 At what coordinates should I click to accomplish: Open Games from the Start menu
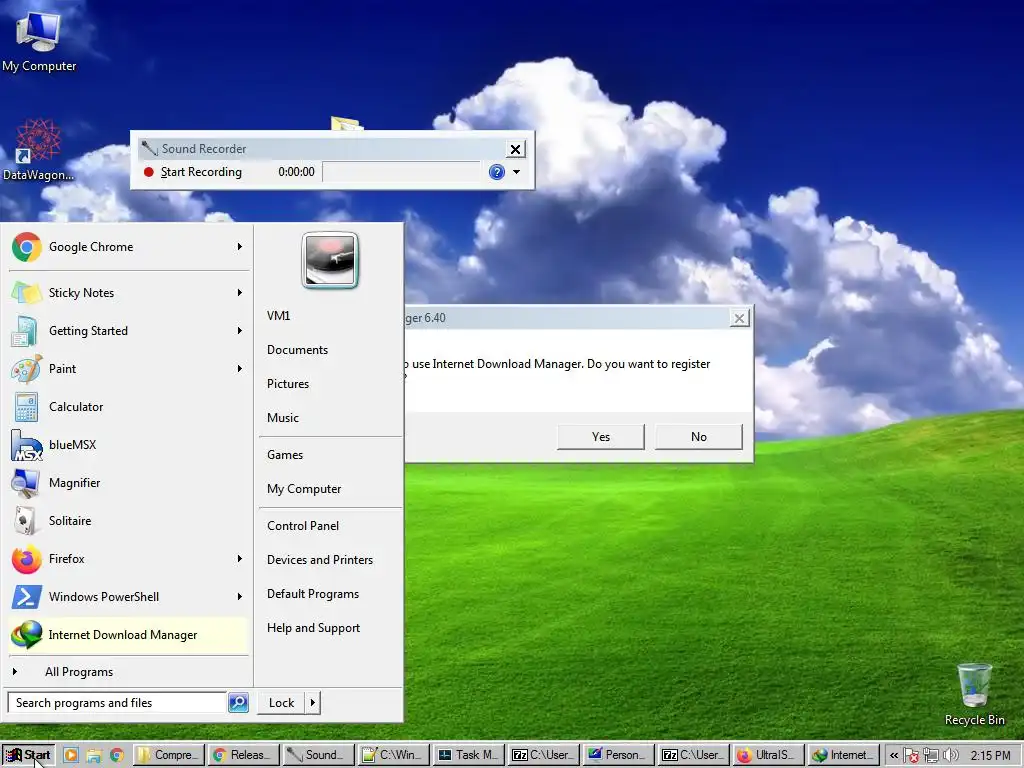(x=285, y=455)
